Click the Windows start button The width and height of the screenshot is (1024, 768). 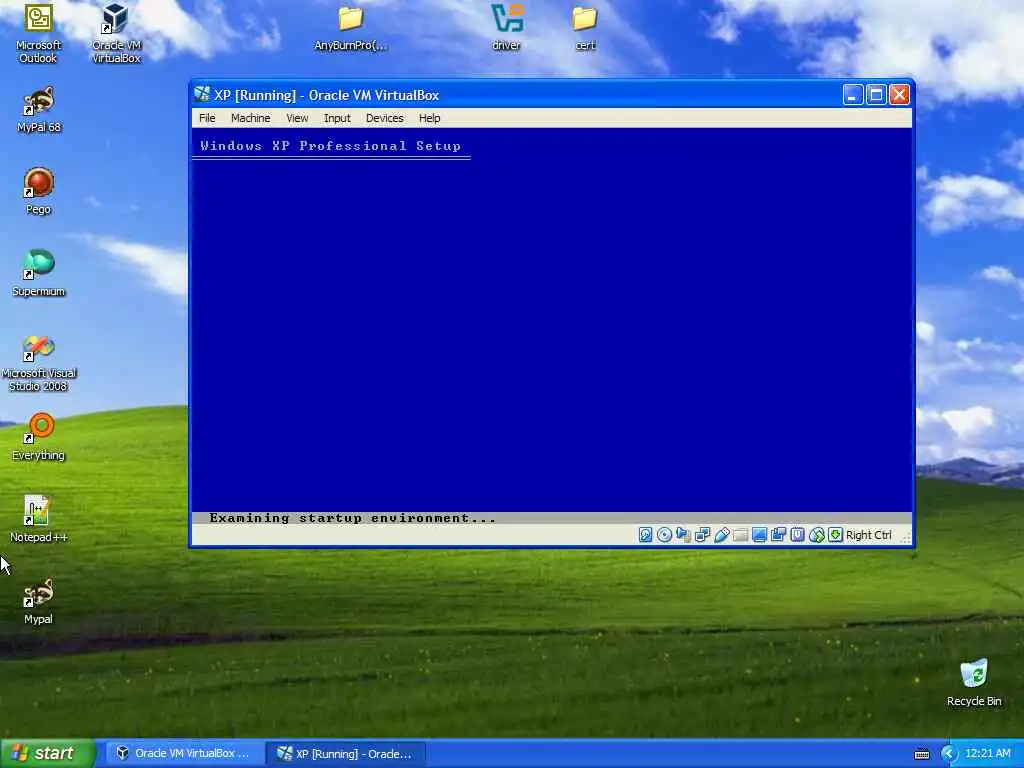pyautogui.click(x=47, y=753)
